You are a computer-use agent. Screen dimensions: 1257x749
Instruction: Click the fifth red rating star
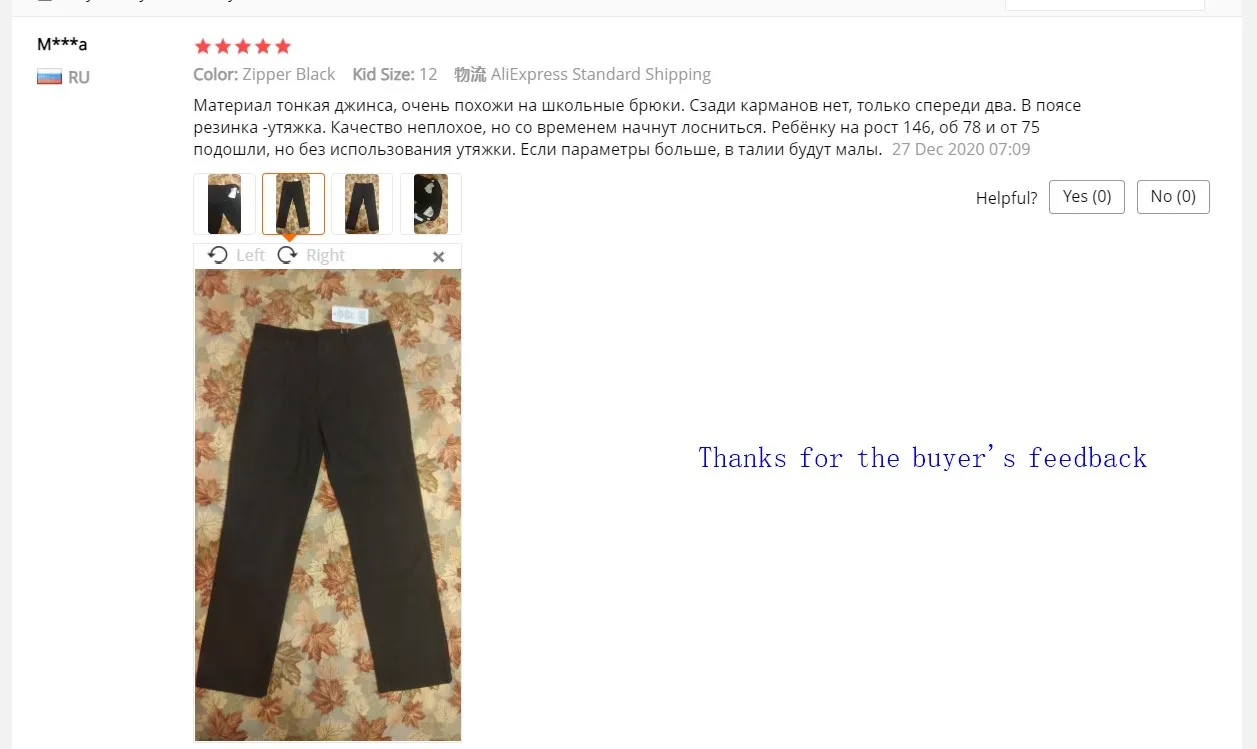pos(283,46)
